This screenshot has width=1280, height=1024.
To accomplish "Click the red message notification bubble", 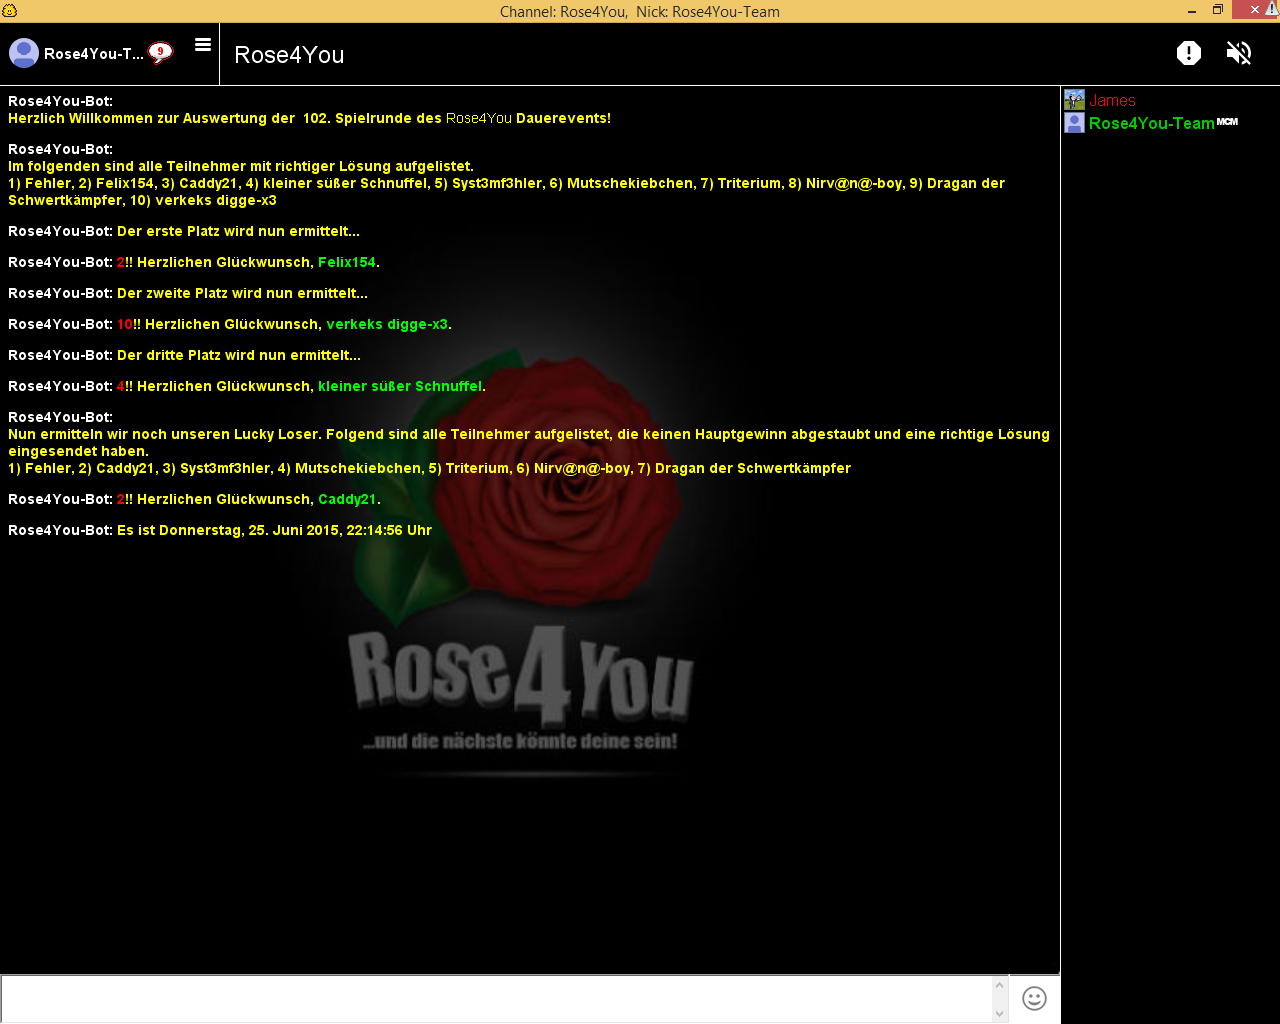I will coord(160,52).
